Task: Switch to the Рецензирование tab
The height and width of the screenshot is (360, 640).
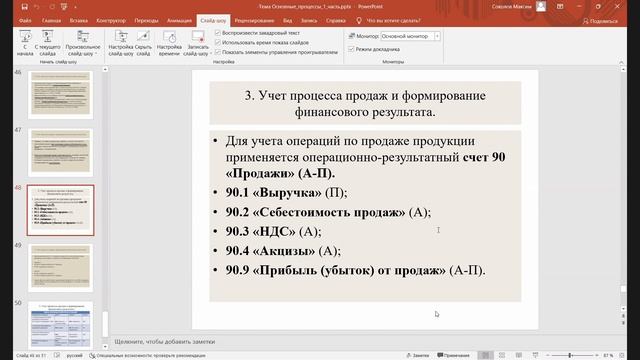Action: (254, 20)
